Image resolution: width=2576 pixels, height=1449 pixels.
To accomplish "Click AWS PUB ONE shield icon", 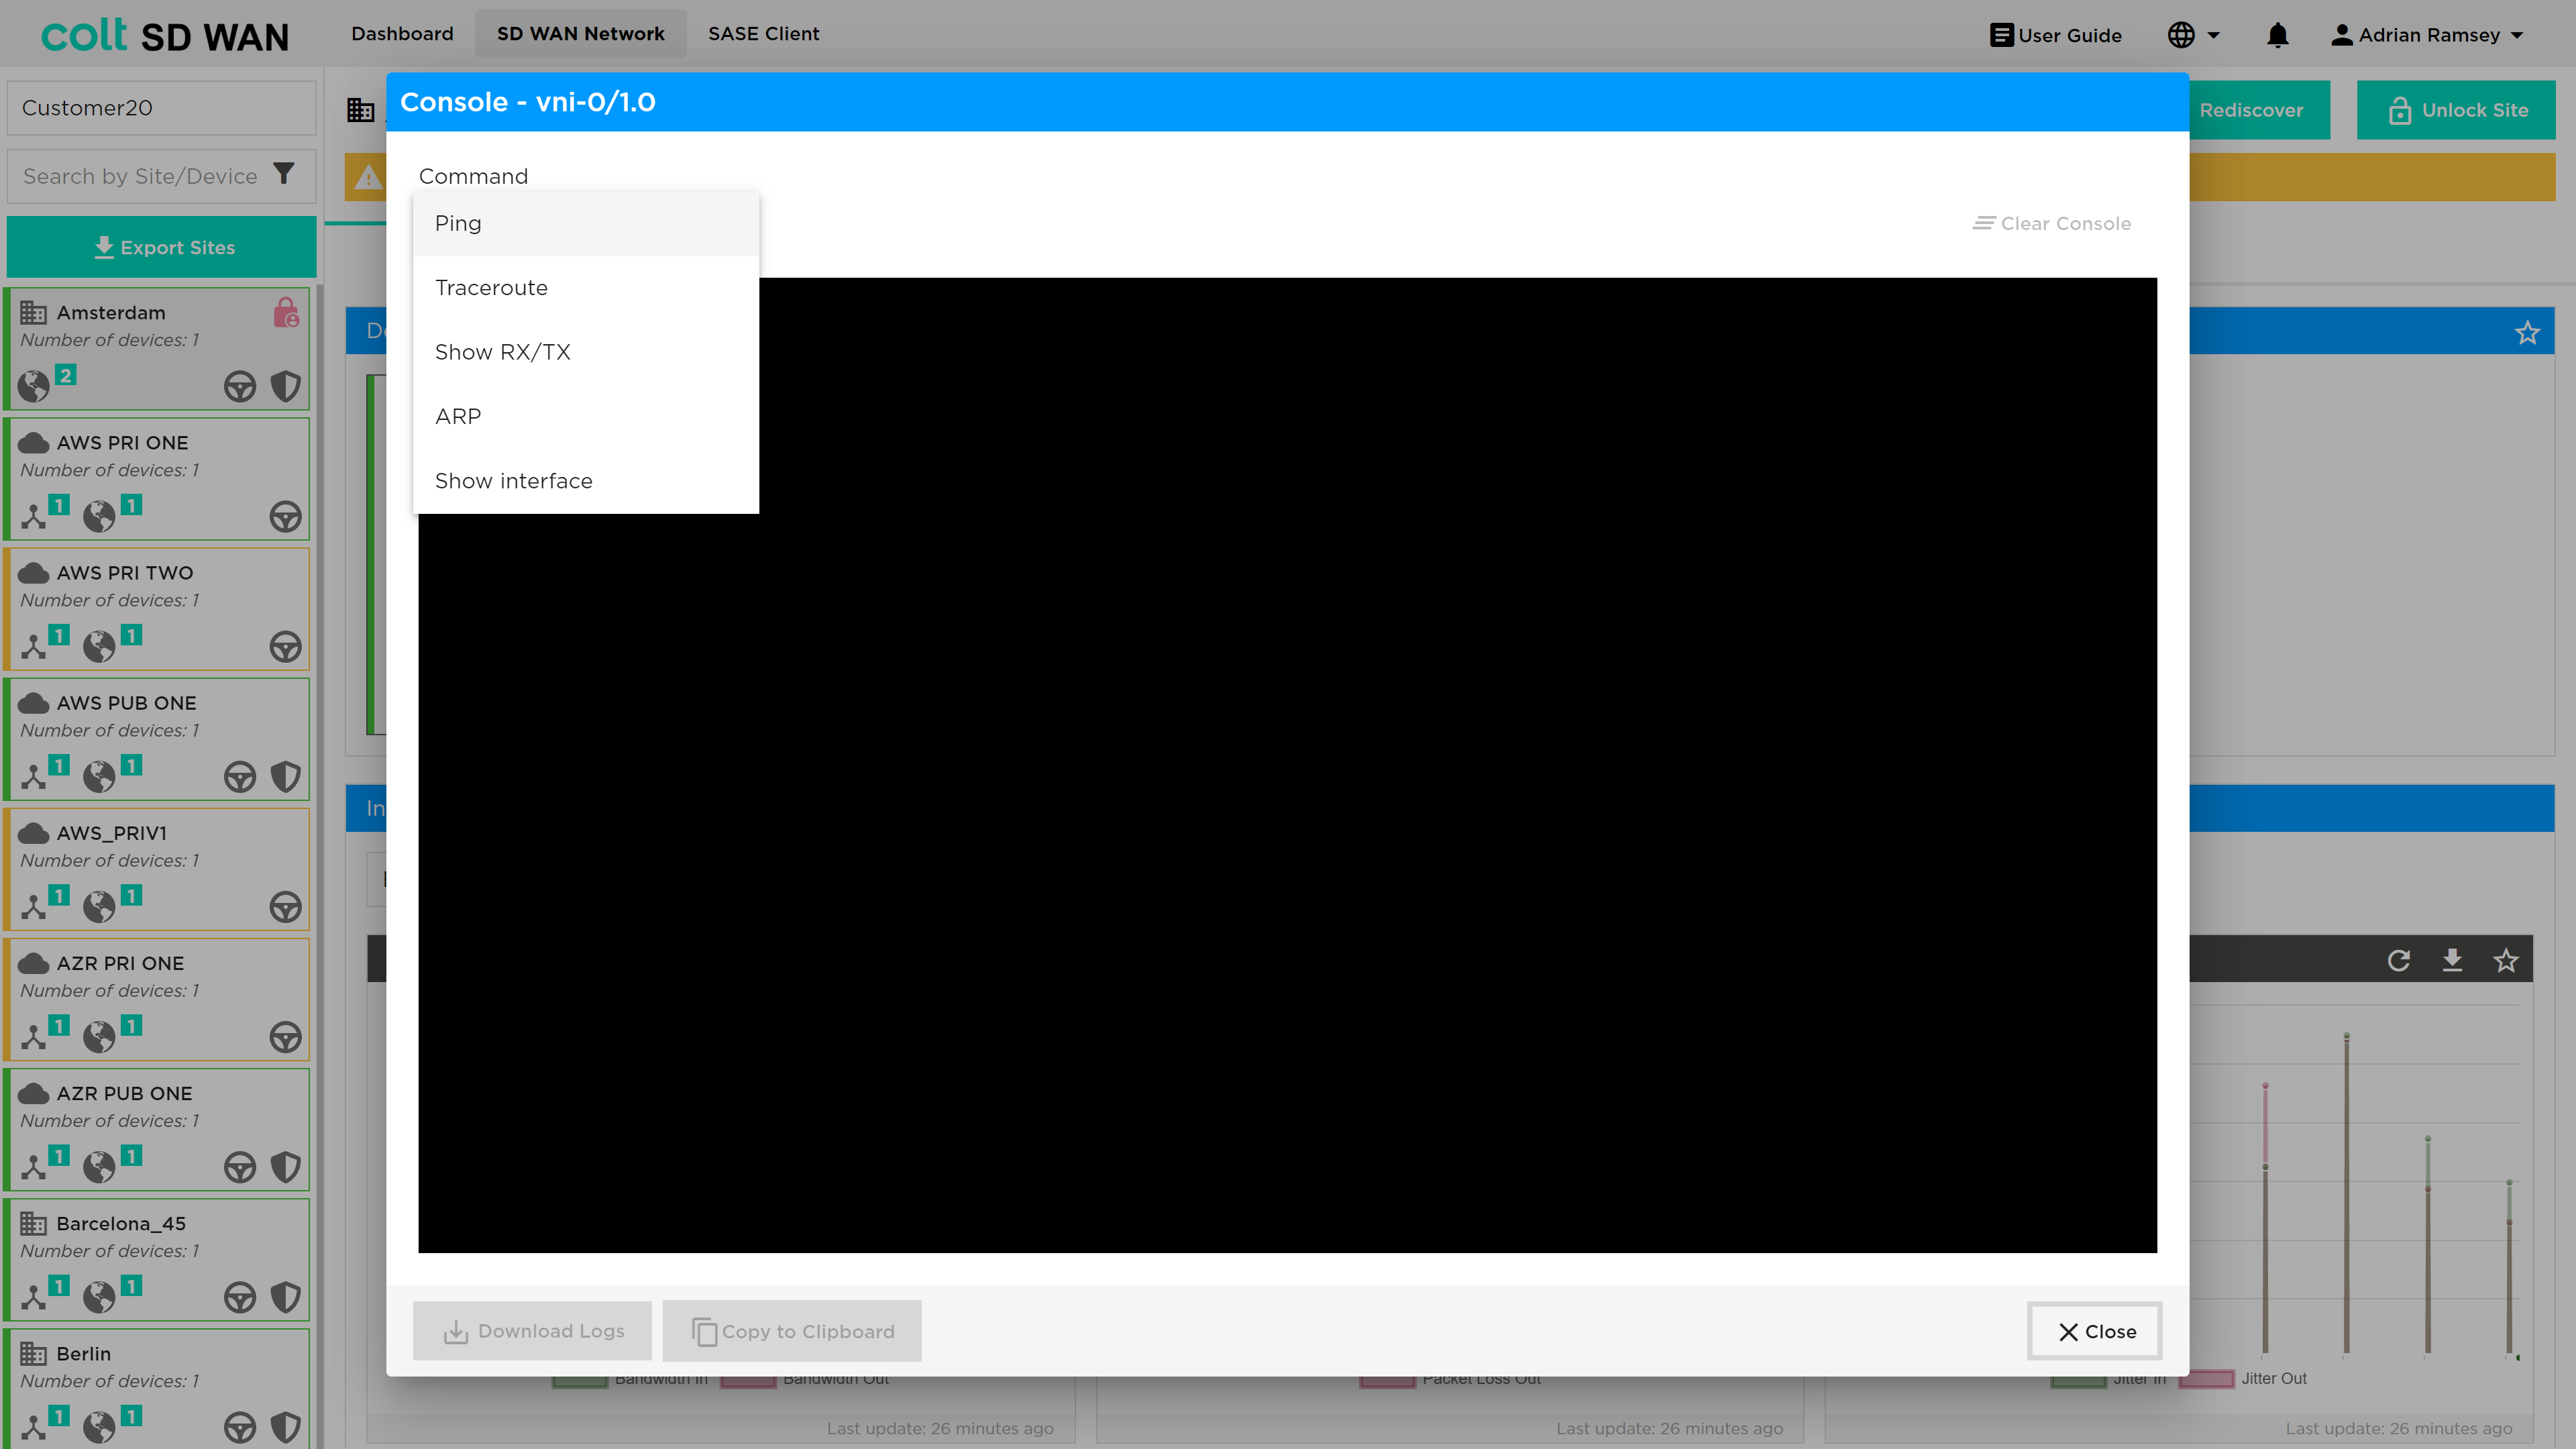I will [286, 776].
